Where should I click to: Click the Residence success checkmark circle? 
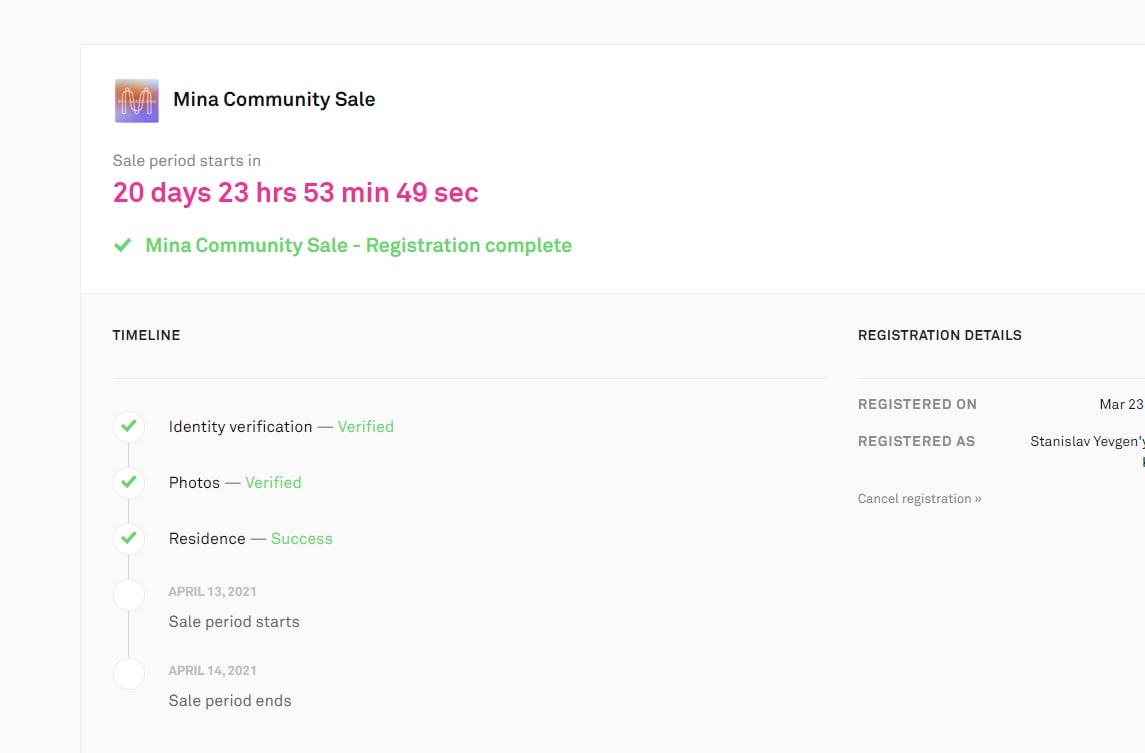point(129,538)
